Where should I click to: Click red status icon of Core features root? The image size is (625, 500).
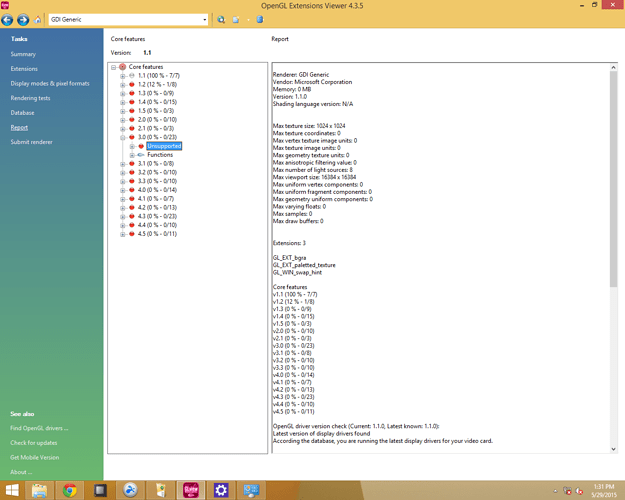tap(123, 67)
